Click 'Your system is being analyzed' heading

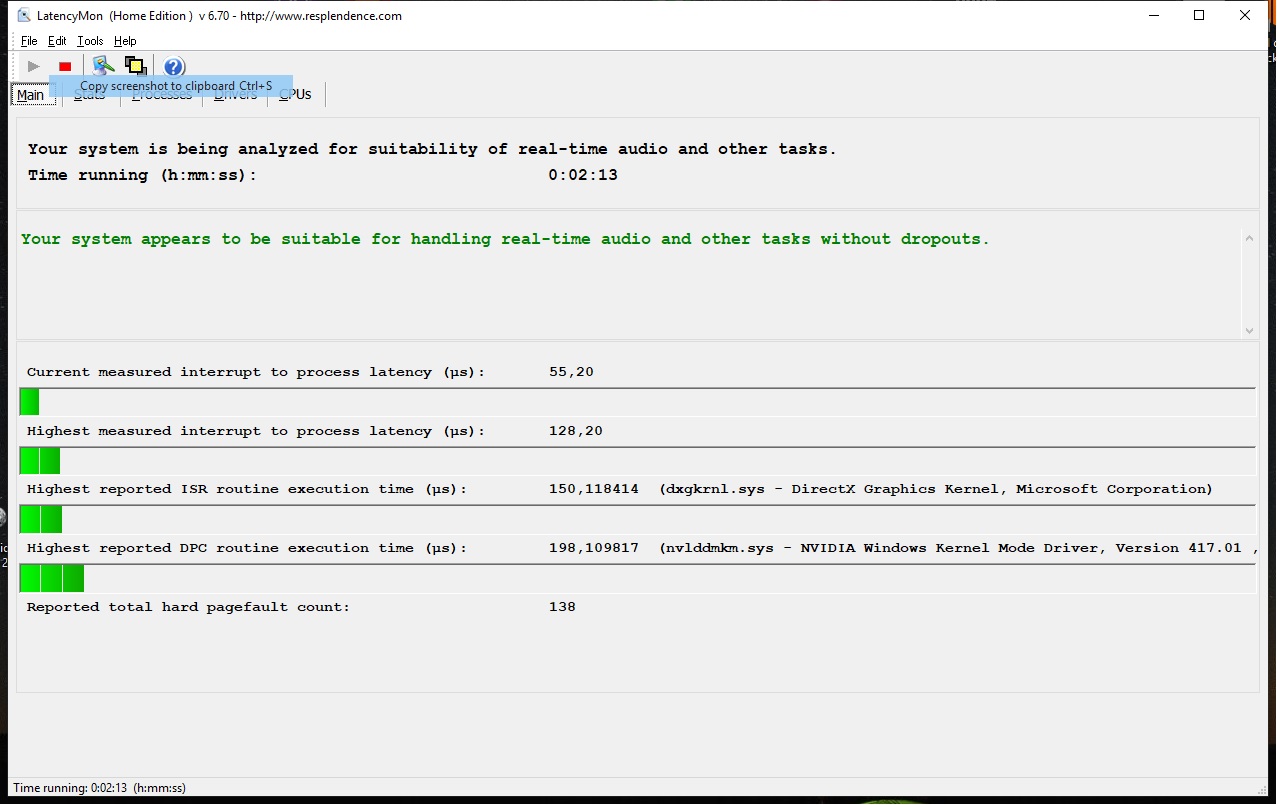tap(432, 149)
